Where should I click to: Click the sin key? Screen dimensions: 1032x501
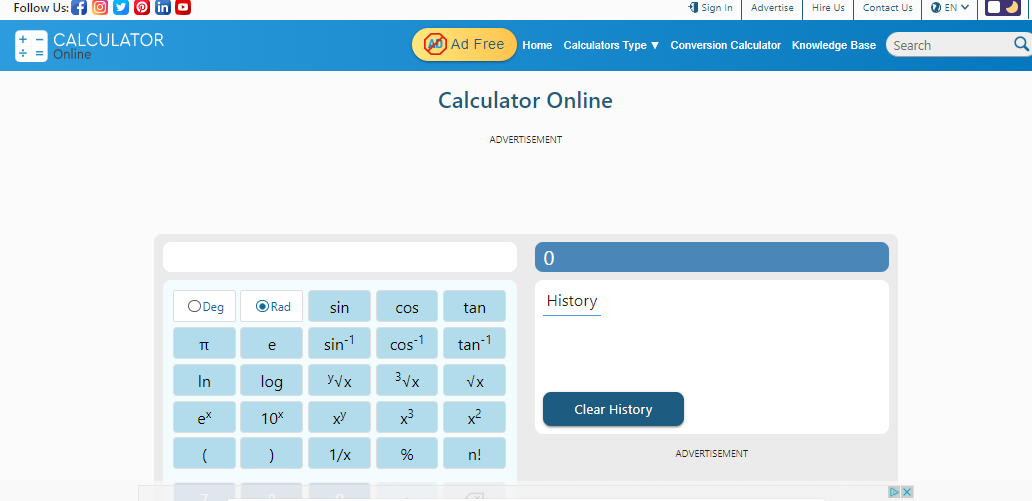(x=340, y=306)
